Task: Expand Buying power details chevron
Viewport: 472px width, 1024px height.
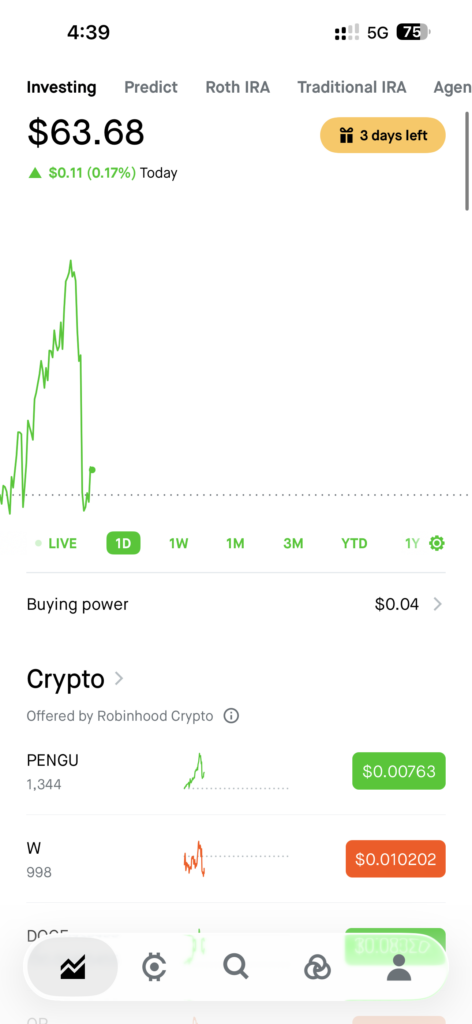Action: click(438, 605)
